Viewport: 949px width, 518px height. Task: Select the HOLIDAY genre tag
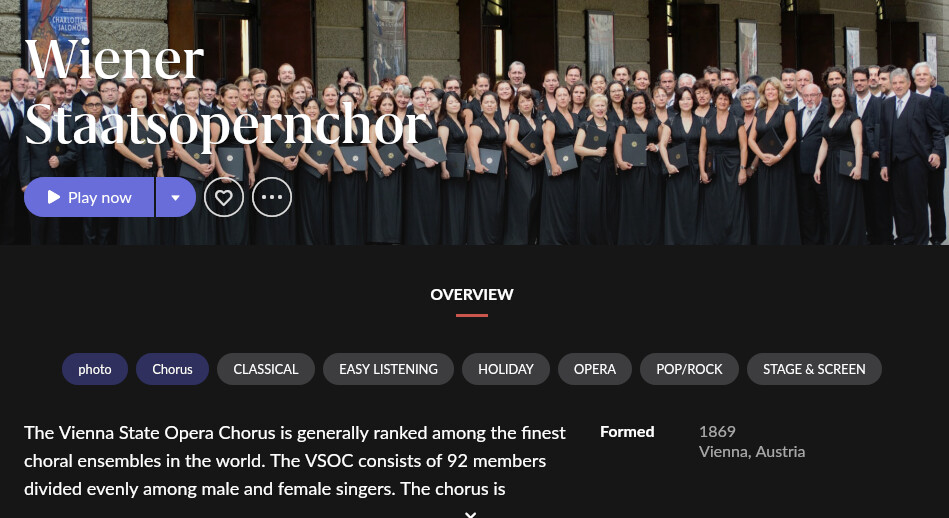click(x=506, y=369)
